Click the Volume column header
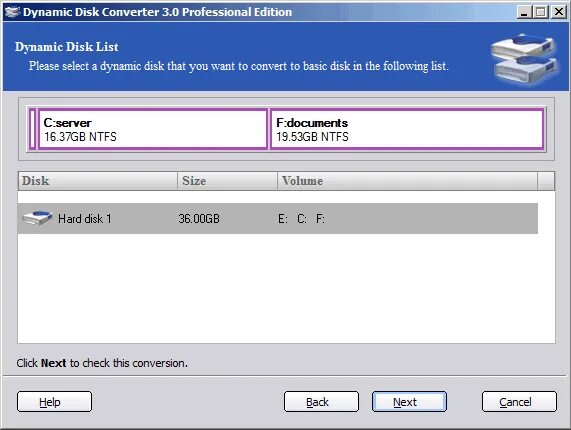The image size is (571, 430). pyautogui.click(x=407, y=181)
